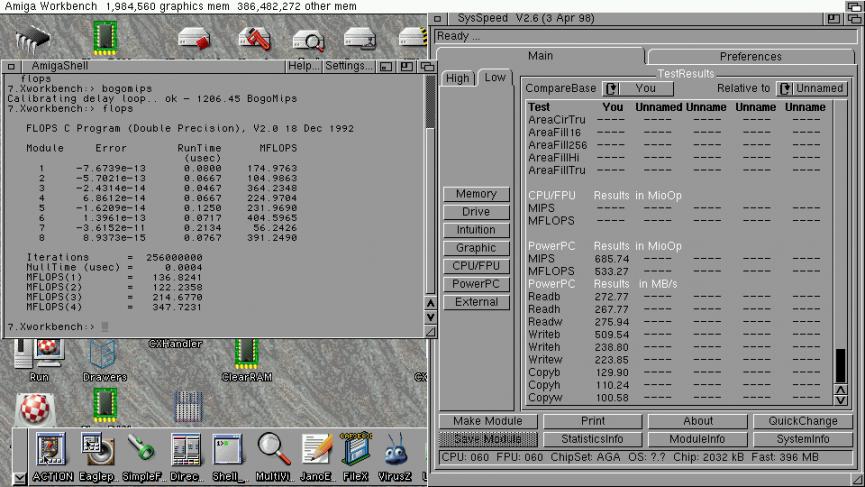Run the Memory test category
Screen dimensions: 865x487
[x=475, y=194]
